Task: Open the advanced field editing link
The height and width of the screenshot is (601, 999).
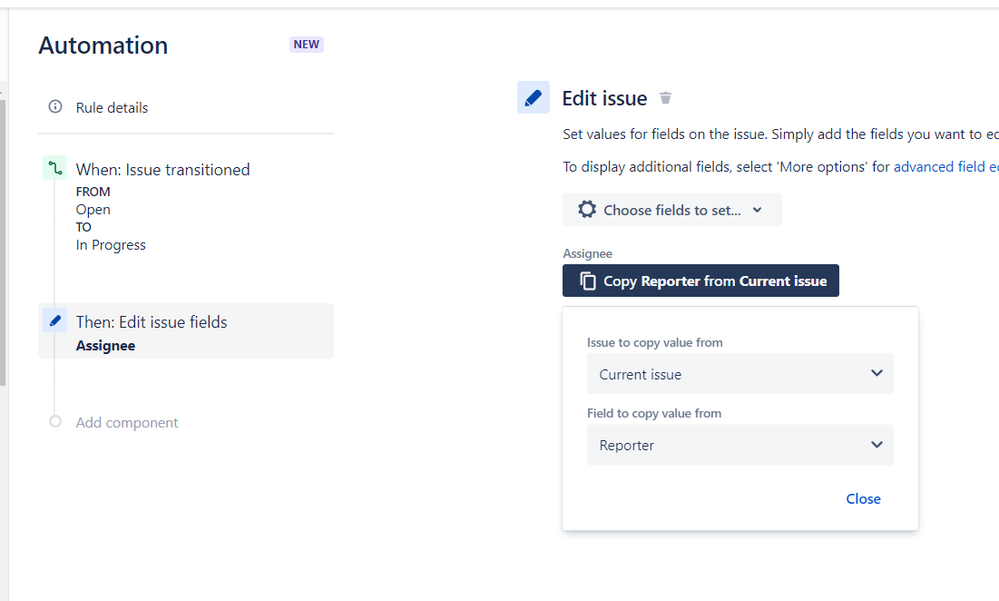Action: [x=946, y=166]
